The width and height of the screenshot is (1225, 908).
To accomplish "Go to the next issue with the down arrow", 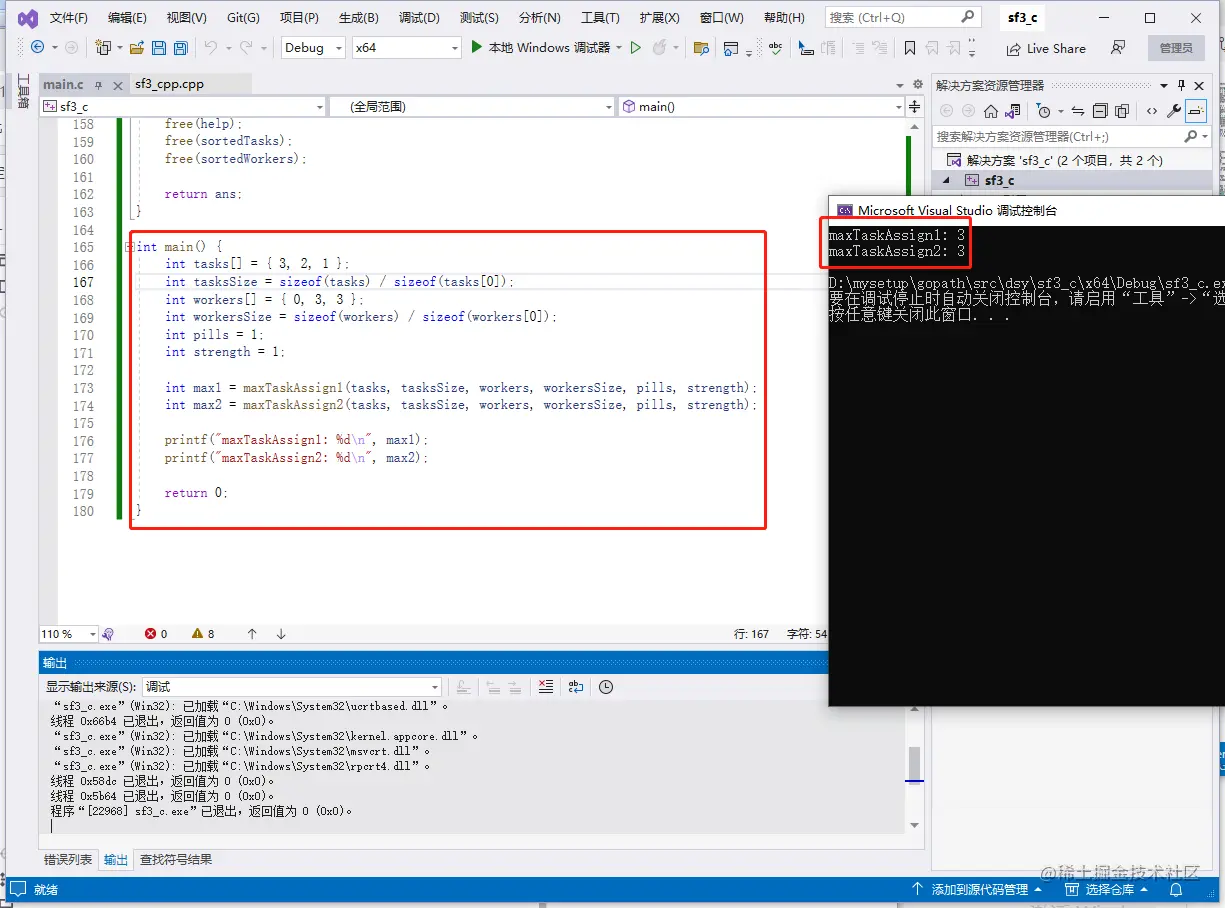I will point(281,634).
